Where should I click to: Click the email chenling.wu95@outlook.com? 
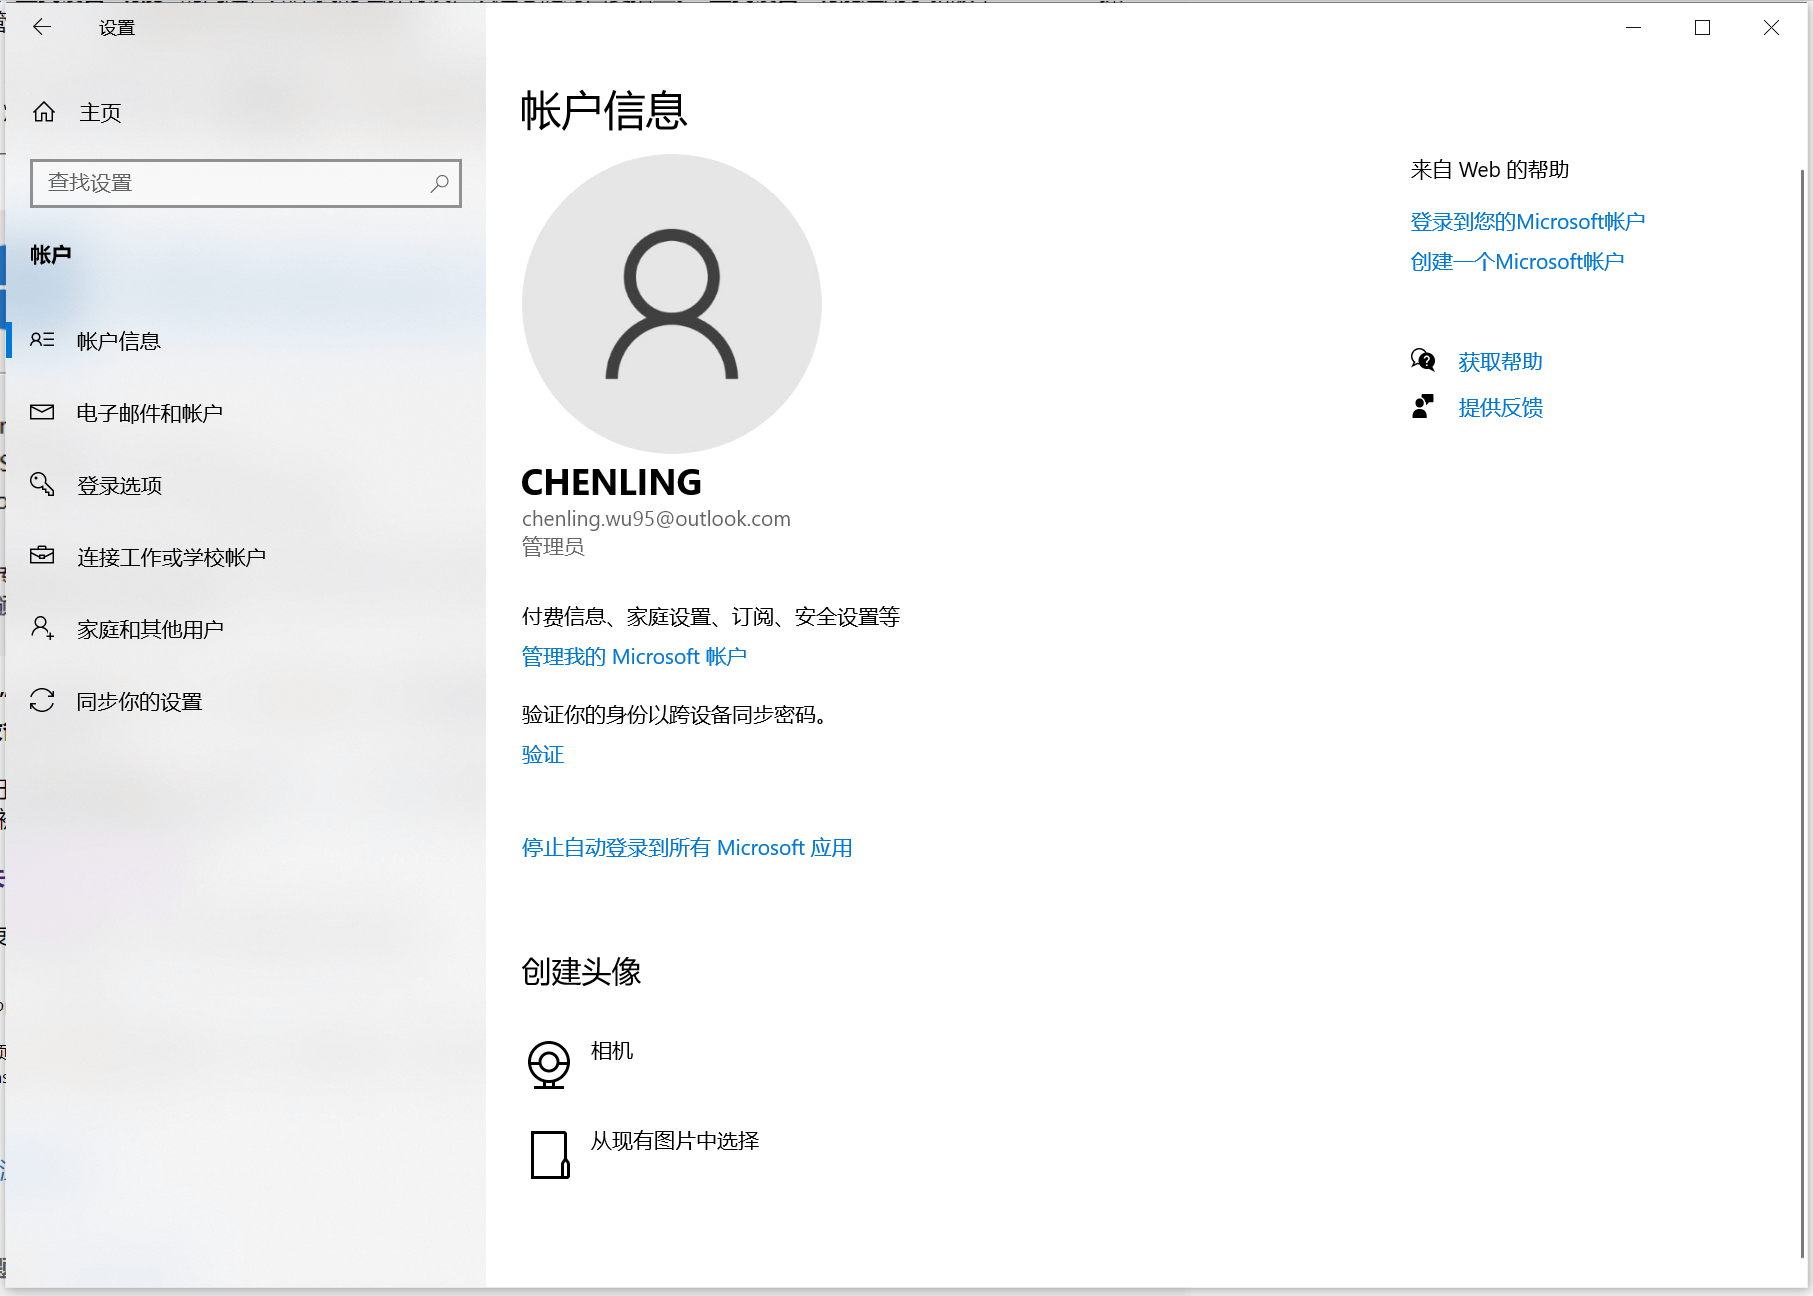pos(656,518)
